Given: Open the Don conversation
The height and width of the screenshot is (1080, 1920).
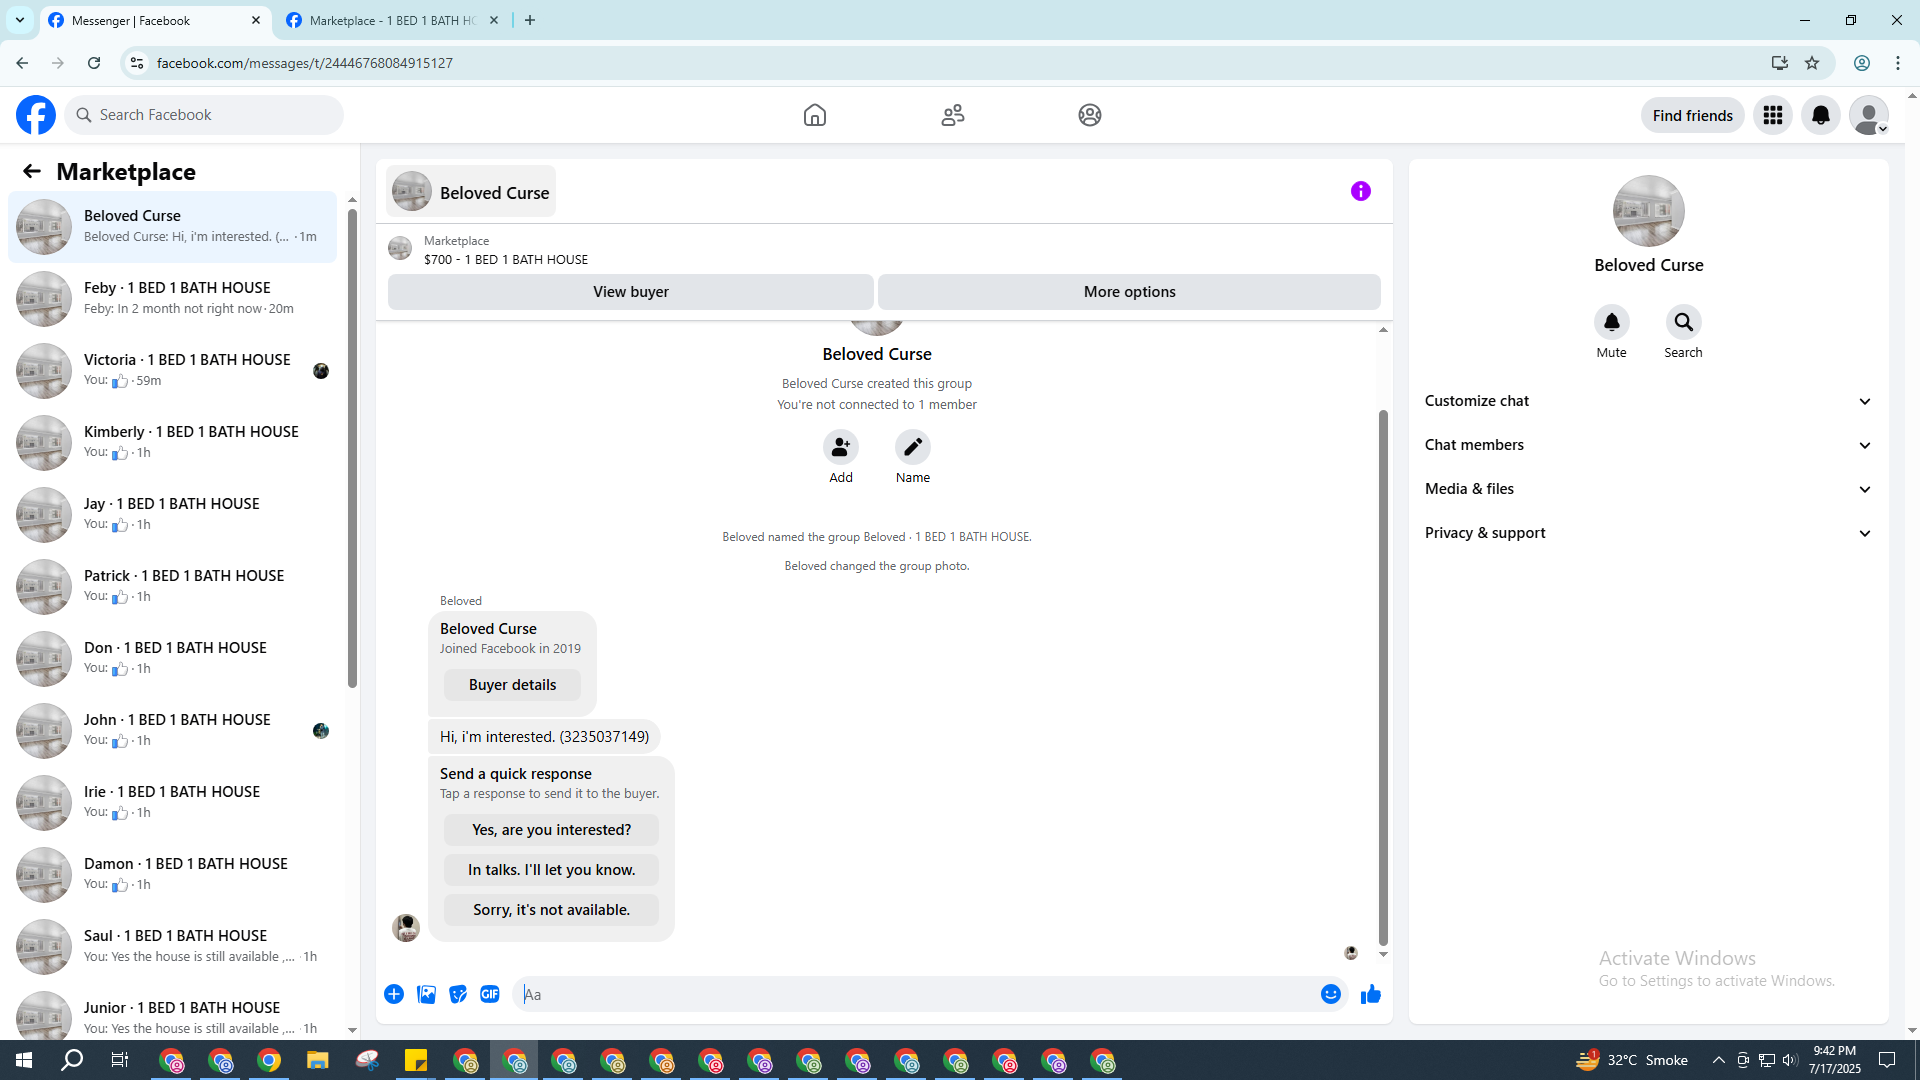Looking at the screenshot, I should [172, 658].
